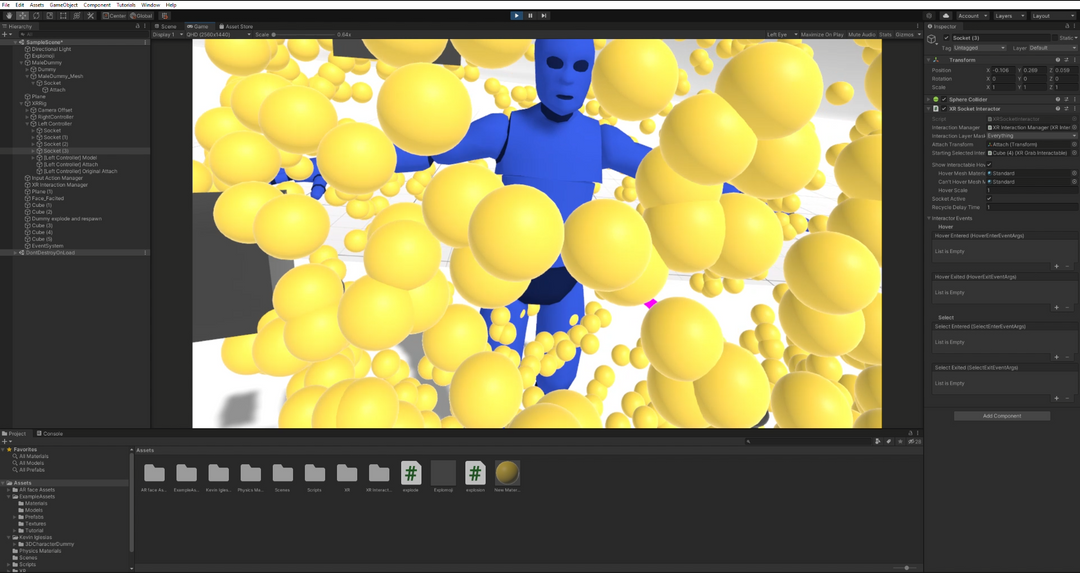Click the Add Component button

point(1001,416)
